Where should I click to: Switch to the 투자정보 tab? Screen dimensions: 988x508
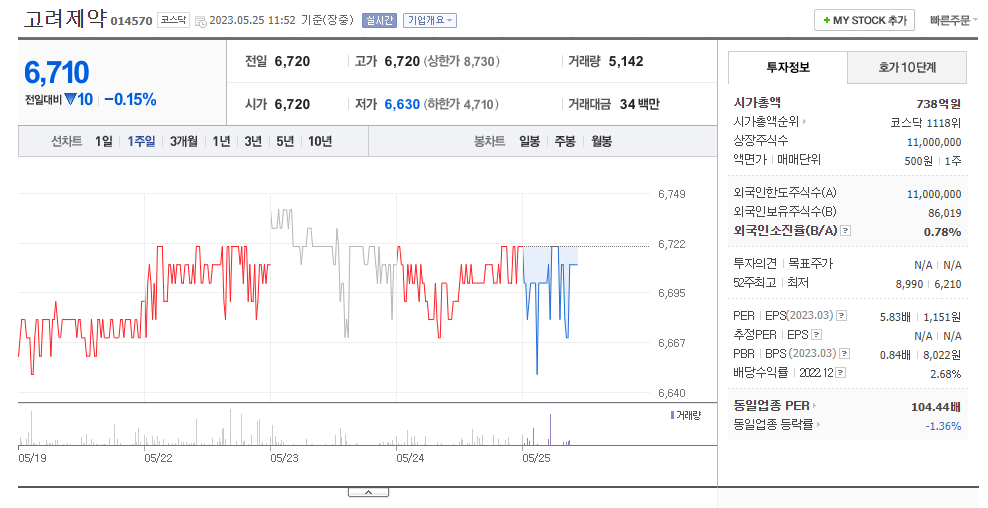tap(788, 67)
